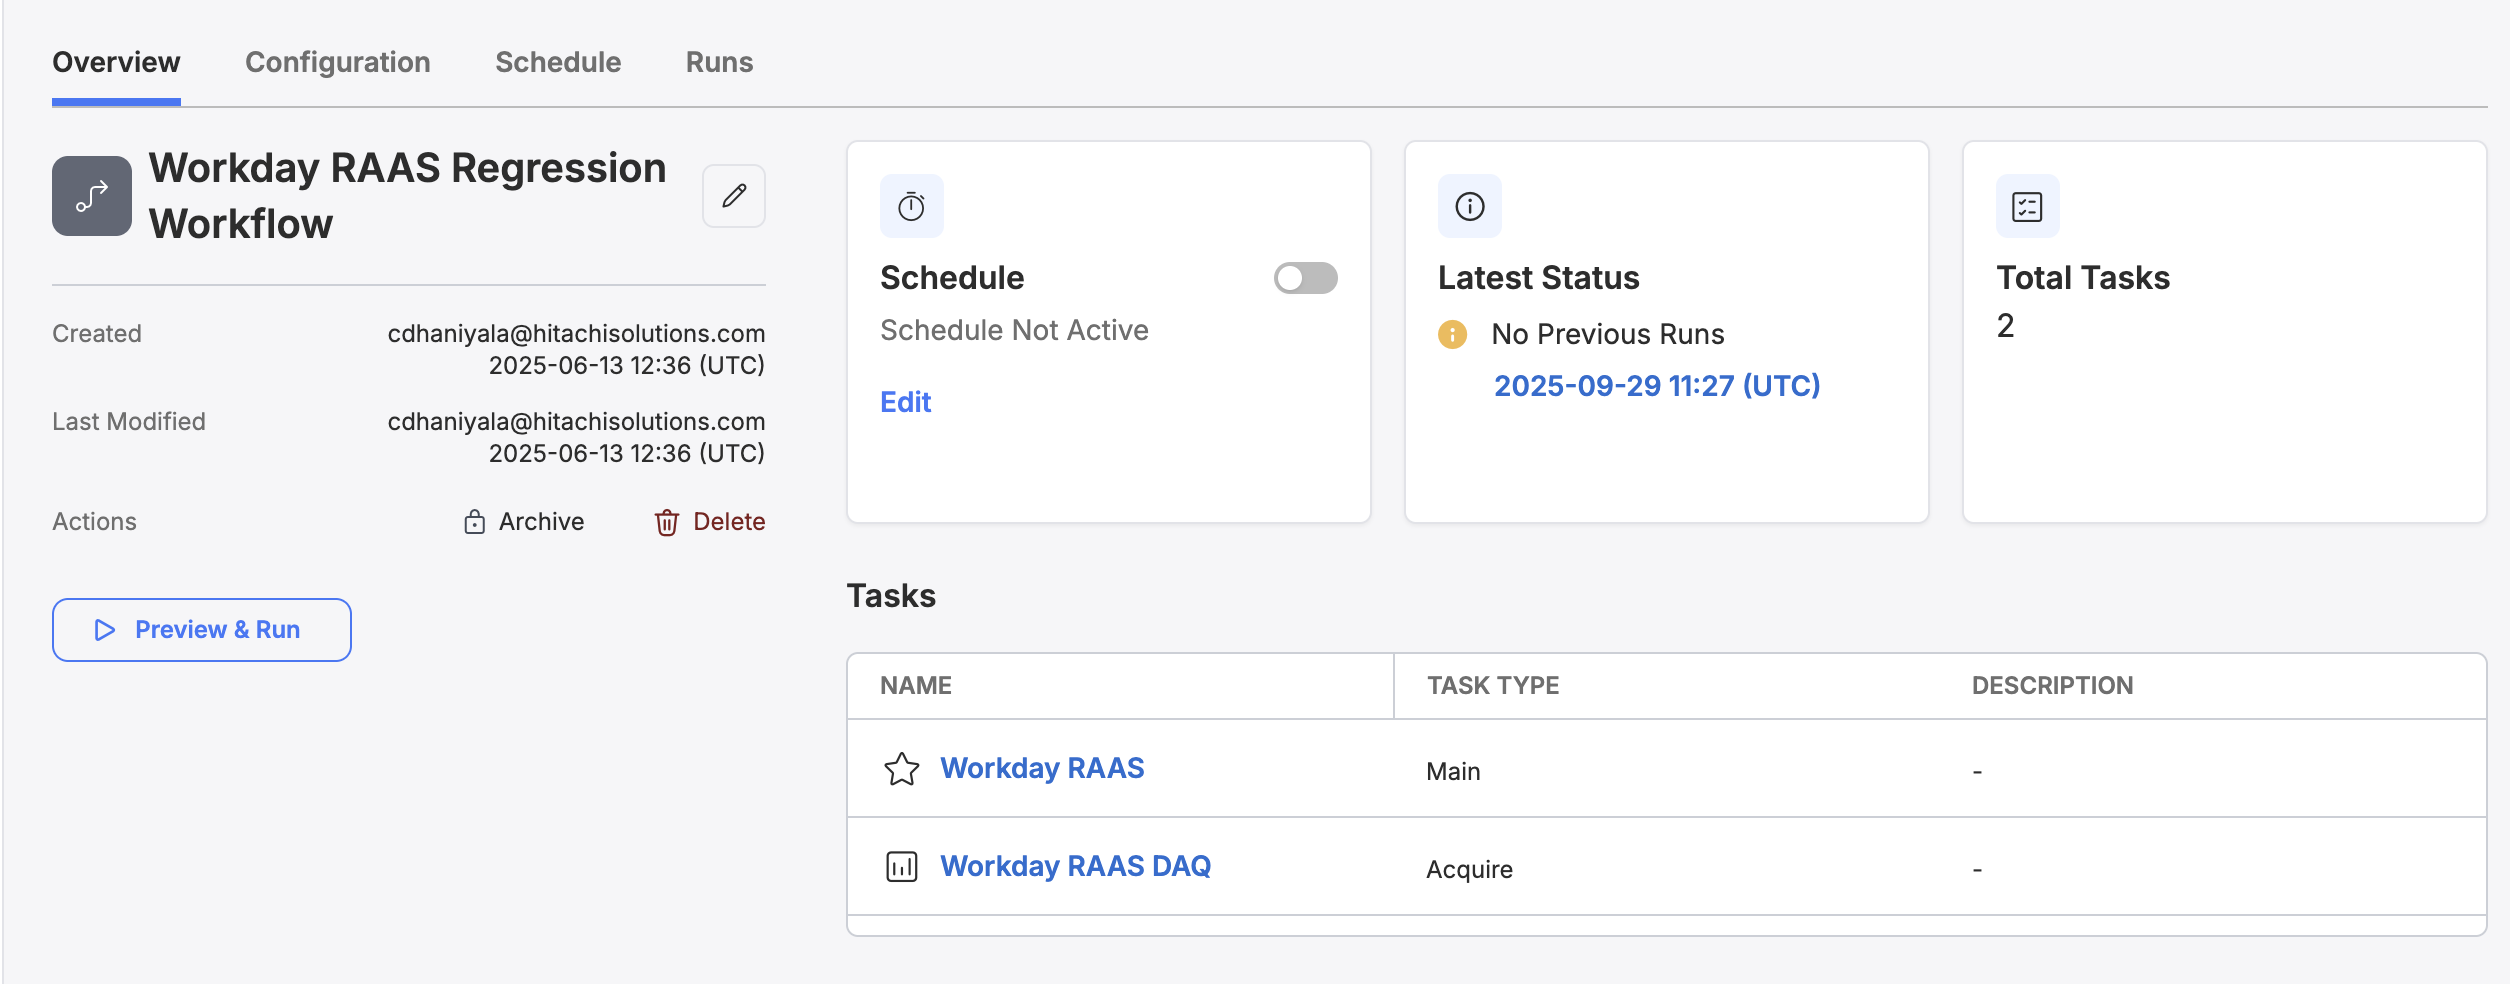
Task: Enable the Schedule toggle switch
Action: click(1306, 278)
